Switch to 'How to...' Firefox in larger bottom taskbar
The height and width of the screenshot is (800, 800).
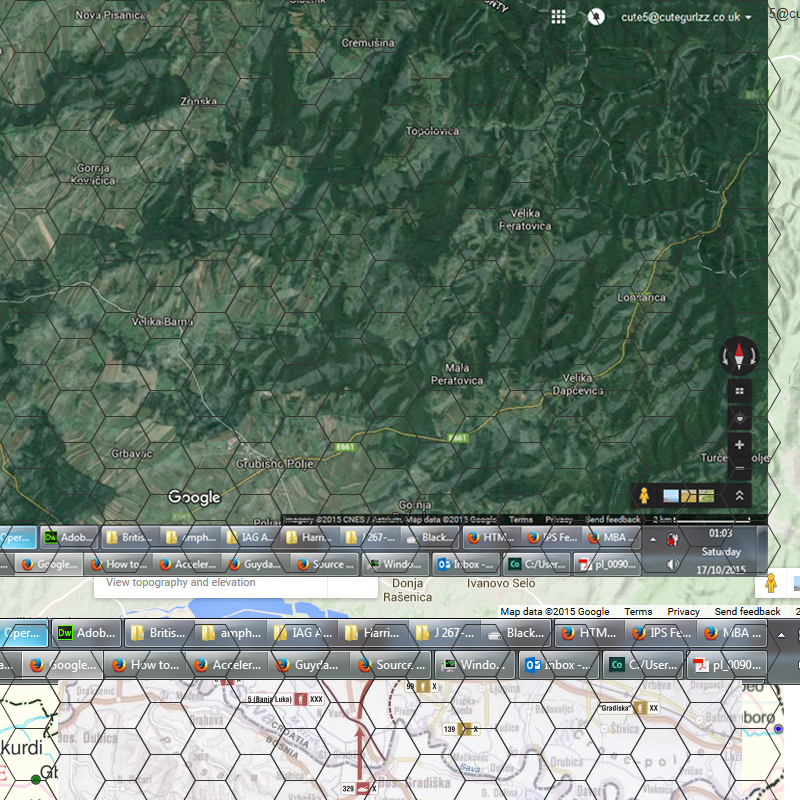(x=146, y=665)
